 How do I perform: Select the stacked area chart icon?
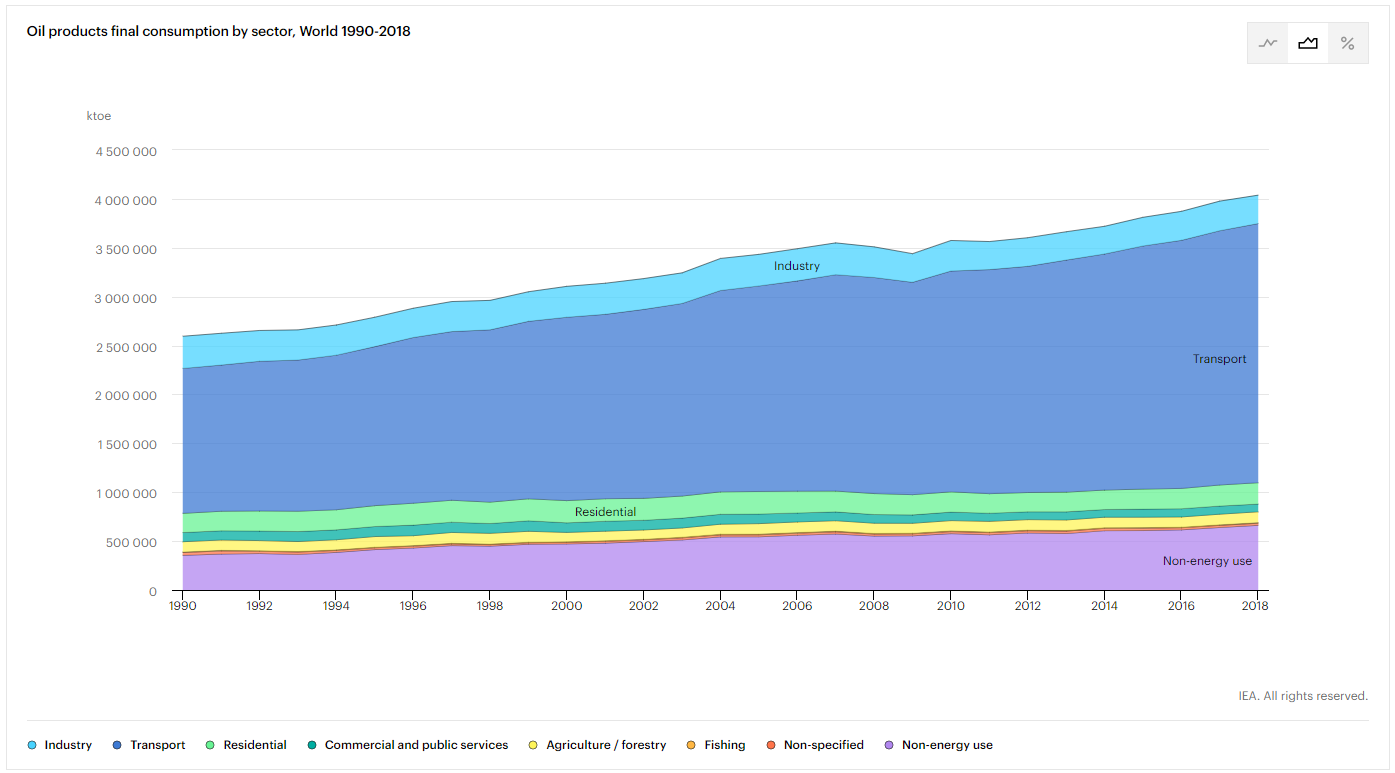coord(1308,43)
